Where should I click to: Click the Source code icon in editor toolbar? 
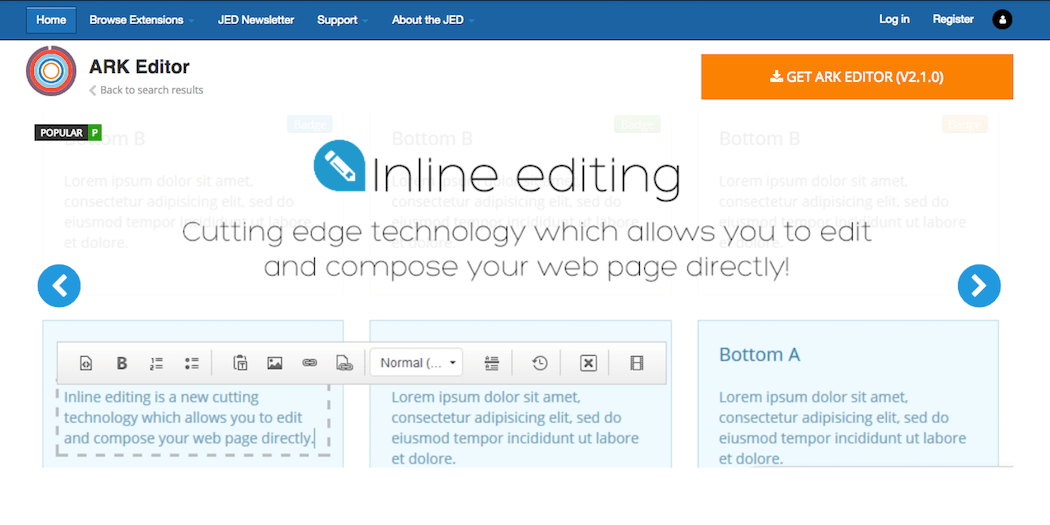click(86, 363)
